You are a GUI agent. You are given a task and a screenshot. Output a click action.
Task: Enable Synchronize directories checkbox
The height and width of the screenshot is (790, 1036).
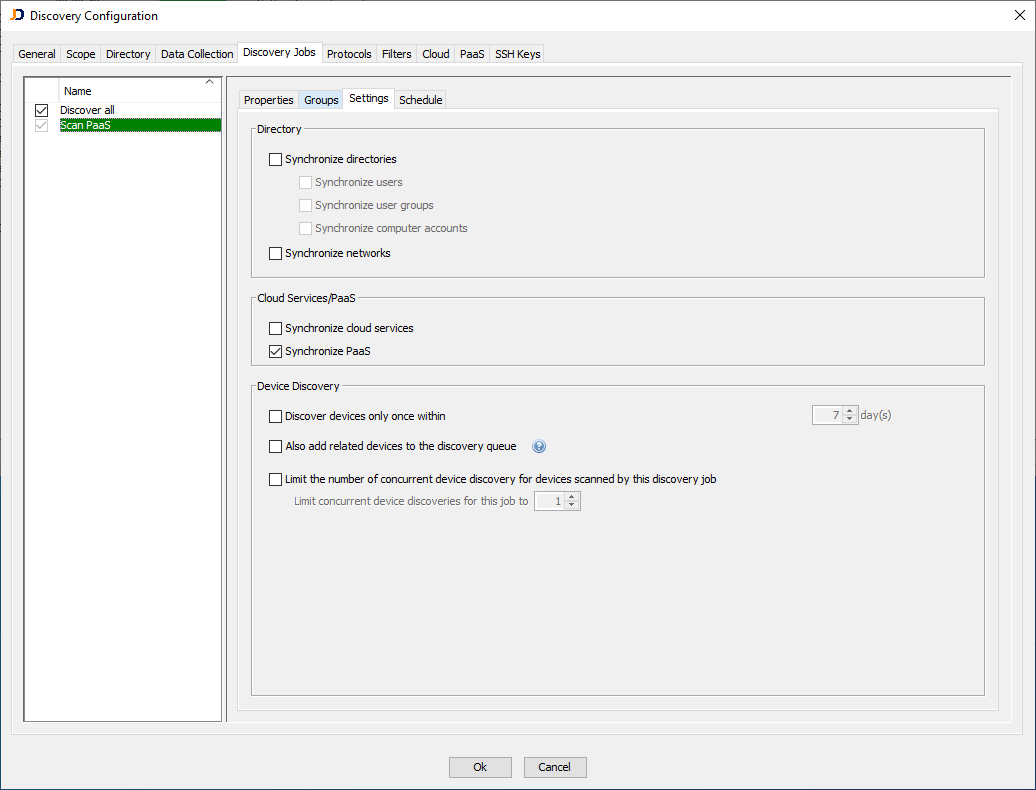tap(276, 159)
